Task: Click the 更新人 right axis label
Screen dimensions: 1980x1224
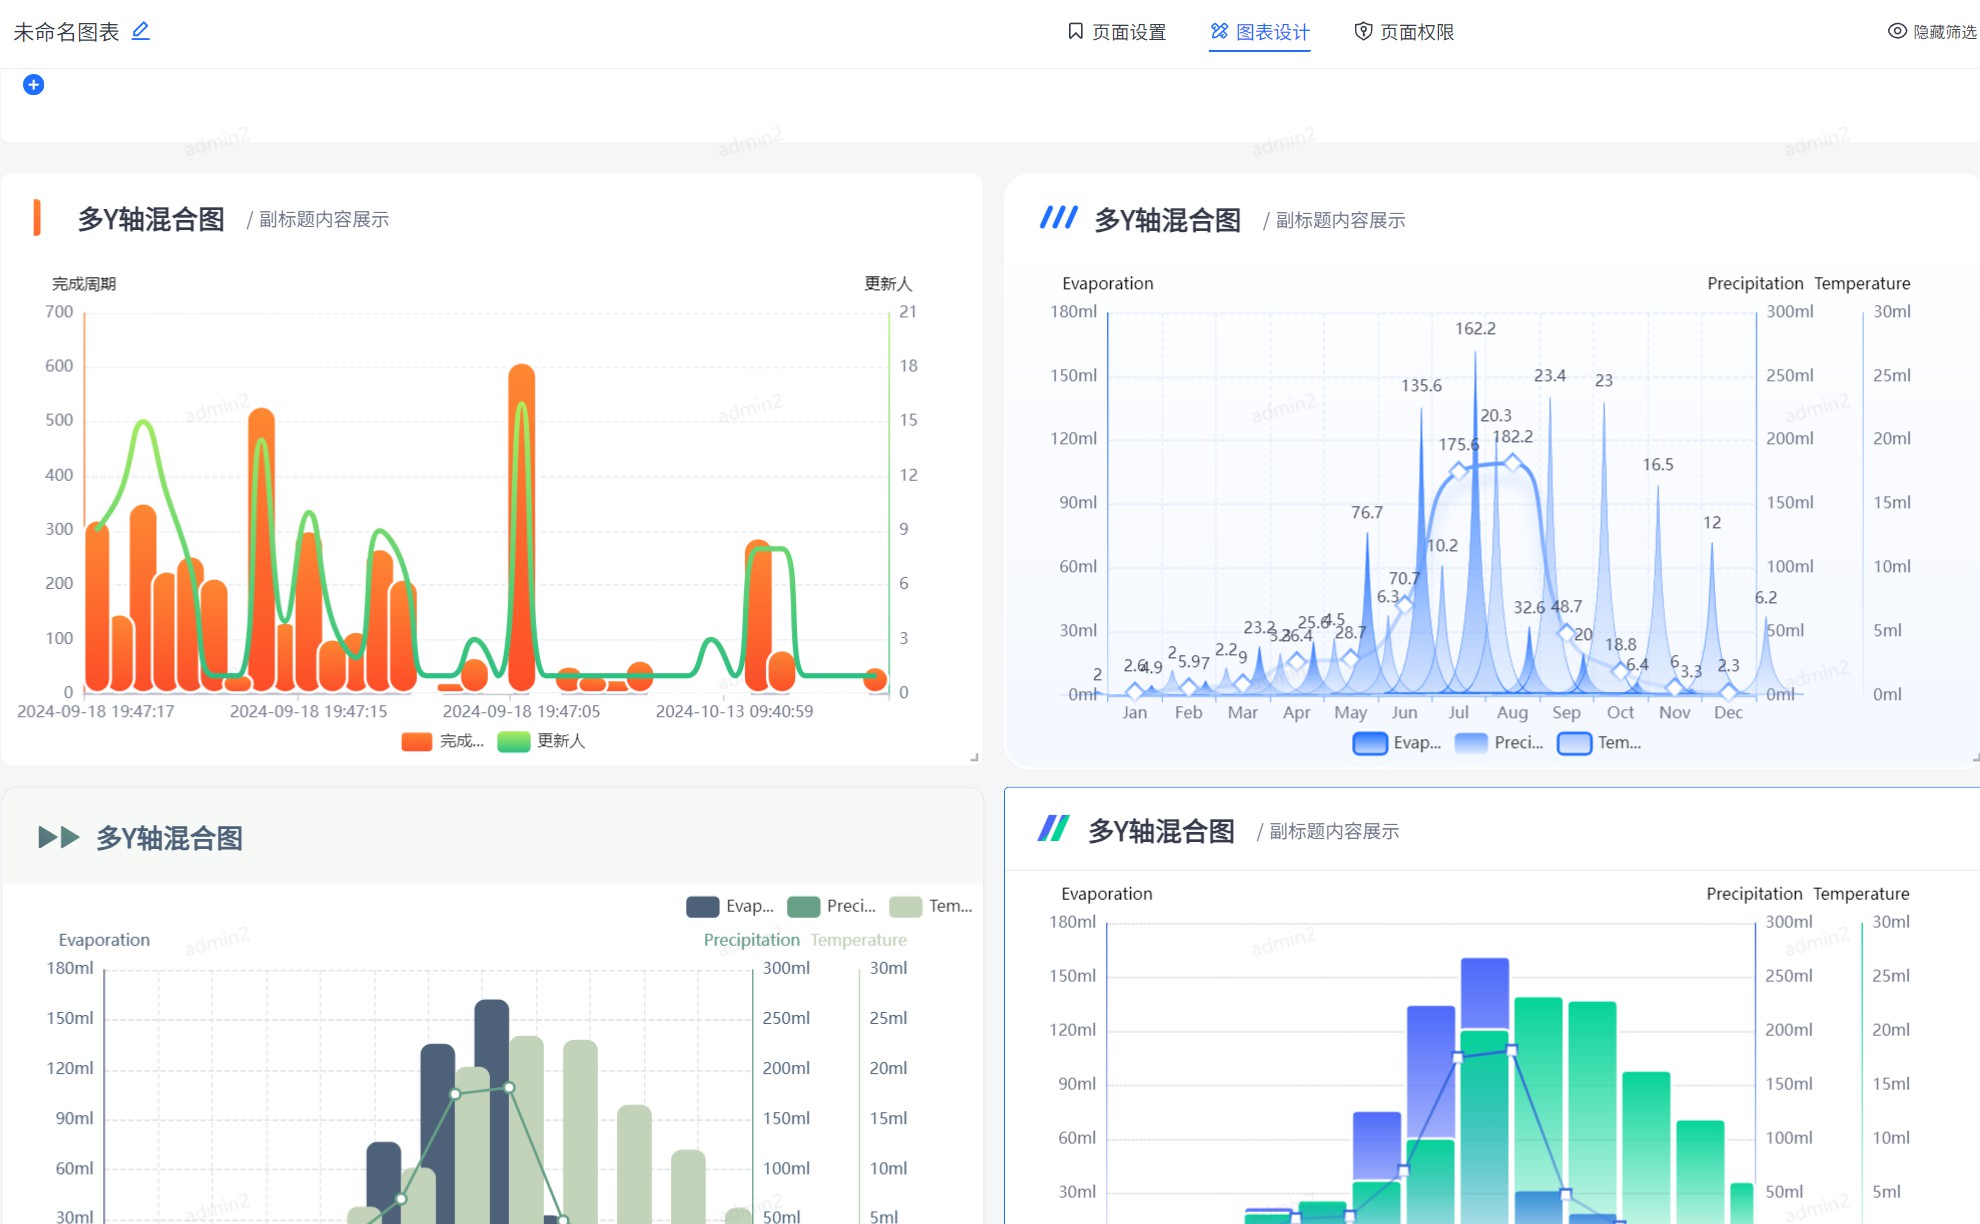Action: click(x=888, y=284)
